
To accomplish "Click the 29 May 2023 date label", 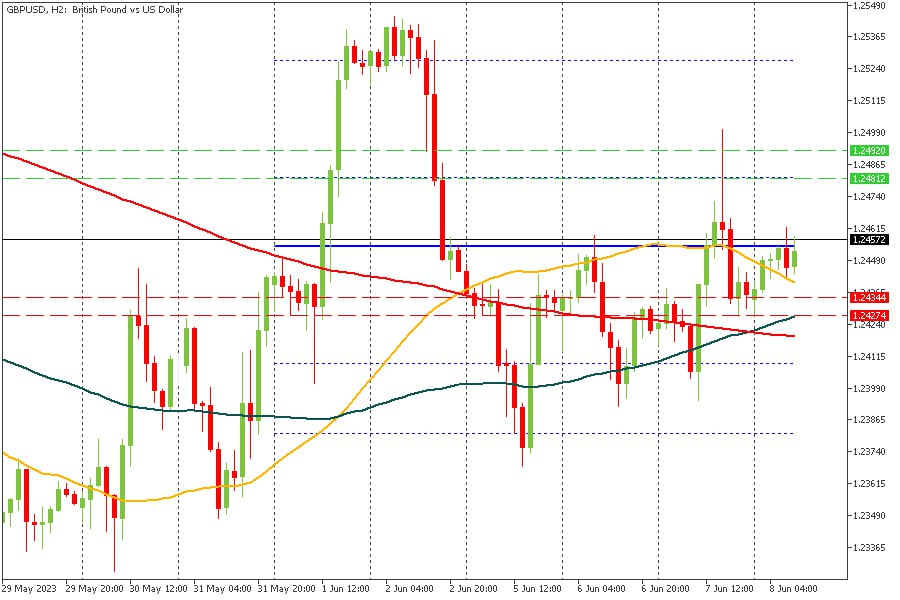I will (29, 589).
